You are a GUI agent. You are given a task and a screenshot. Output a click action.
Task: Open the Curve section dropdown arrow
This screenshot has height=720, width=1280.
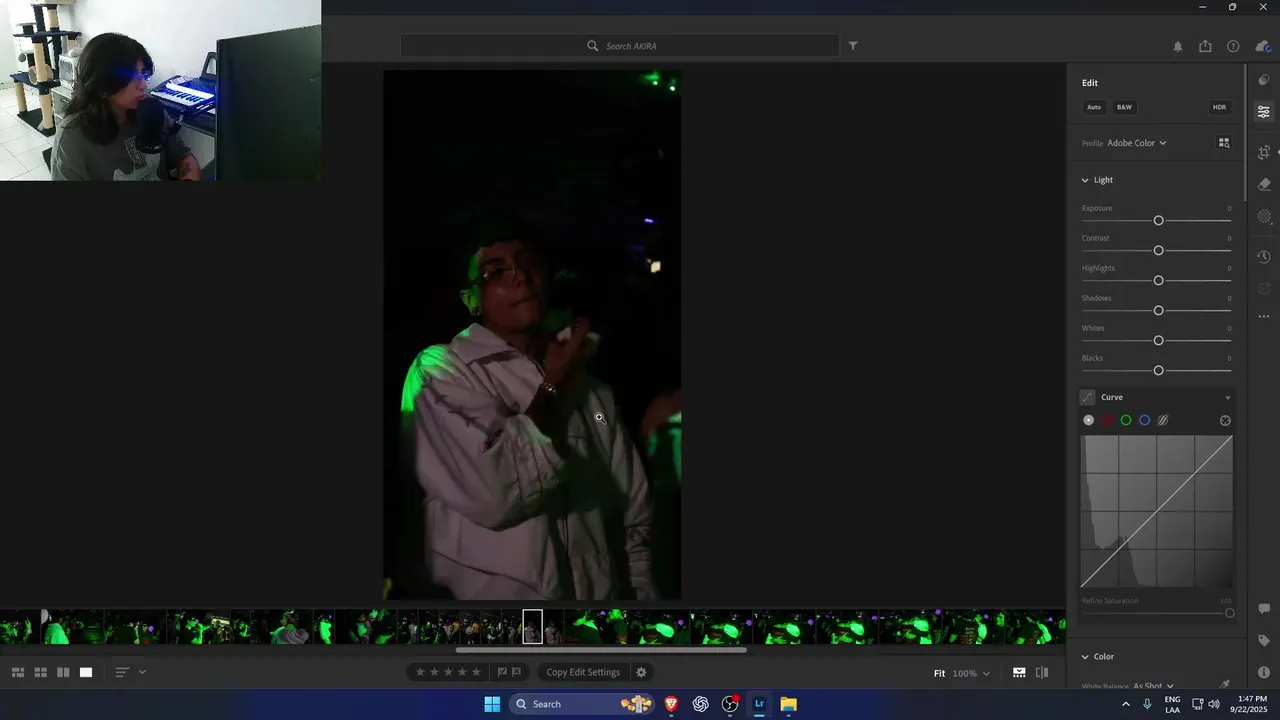point(1228,398)
